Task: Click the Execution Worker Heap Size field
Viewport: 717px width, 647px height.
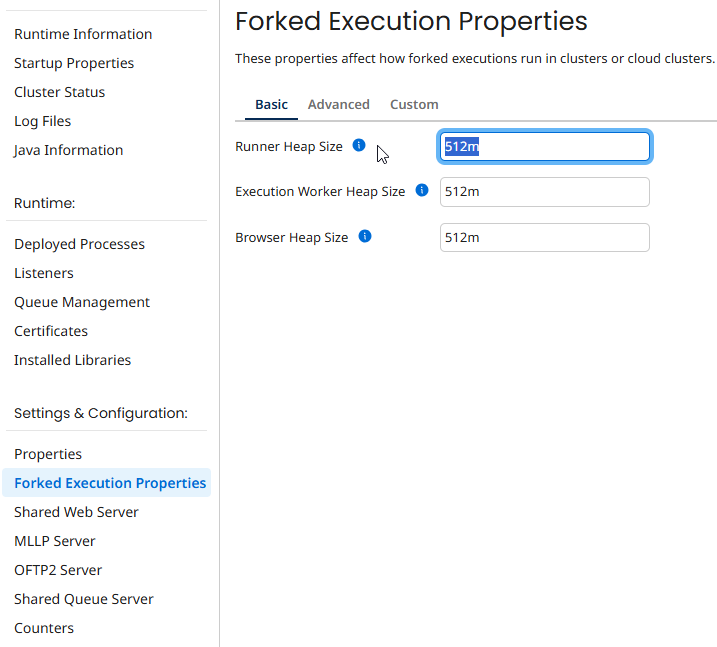Action: 545,192
